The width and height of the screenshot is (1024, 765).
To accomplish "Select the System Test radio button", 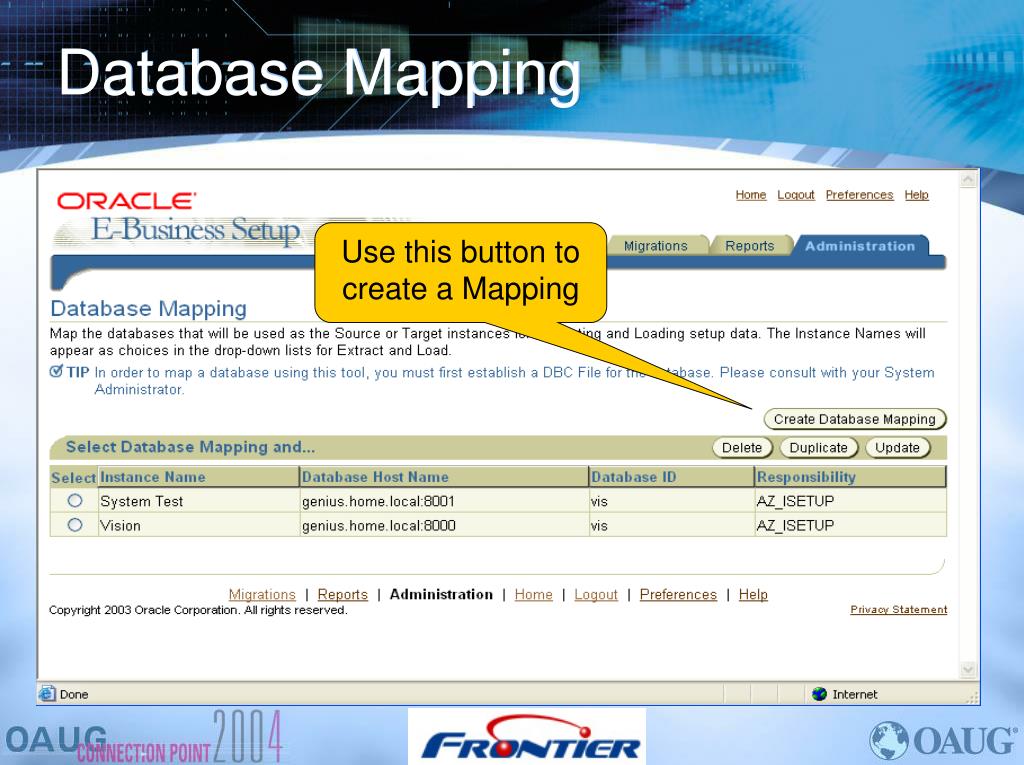I will [x=75, y=500].
